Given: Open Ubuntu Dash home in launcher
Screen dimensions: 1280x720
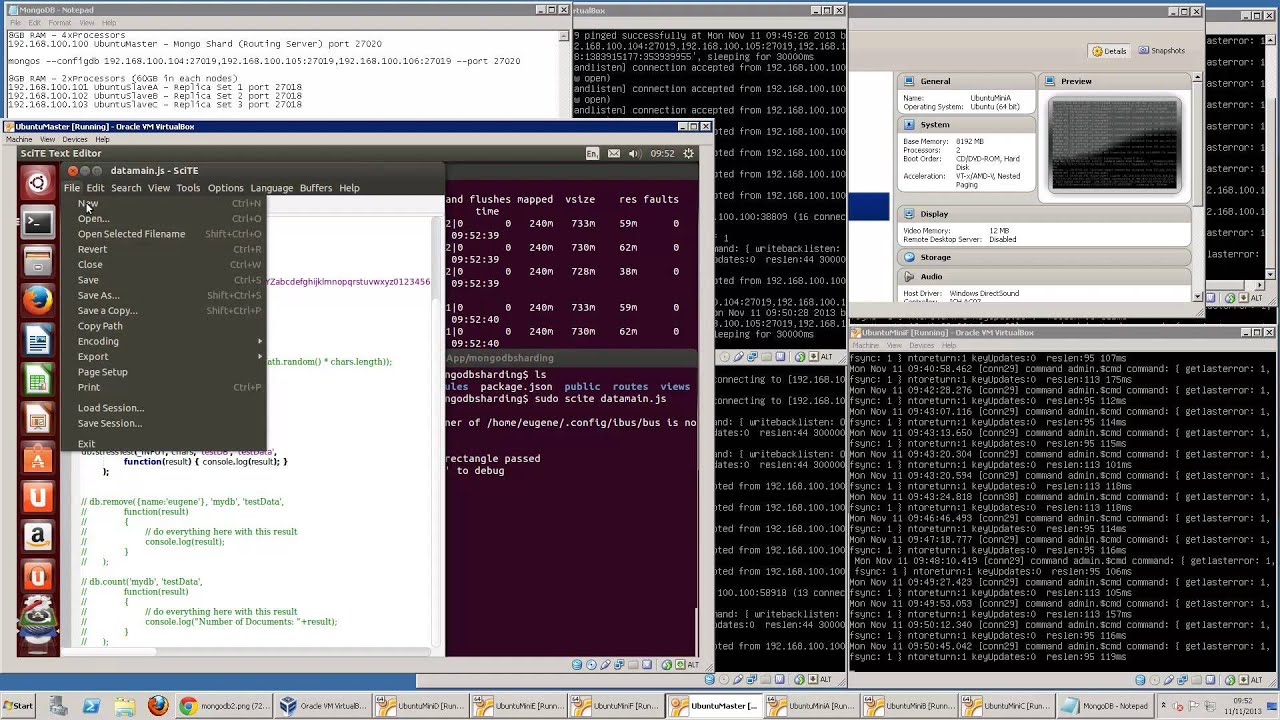Looking at the screenshot, I should [x=38, y=183].
